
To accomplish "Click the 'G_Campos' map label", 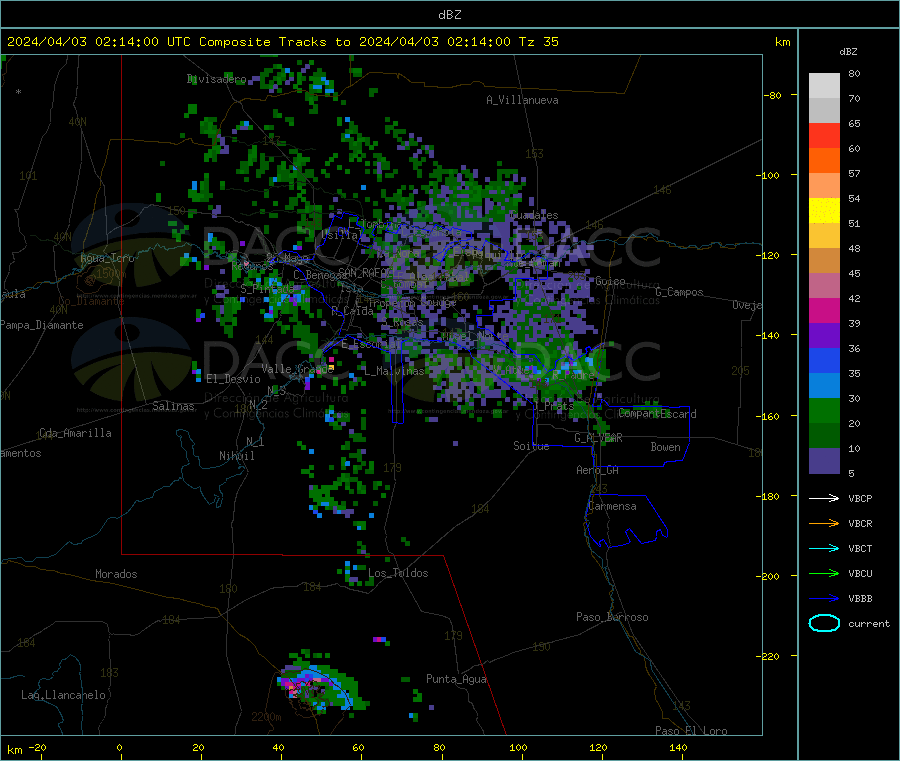I will click(679, 292).
